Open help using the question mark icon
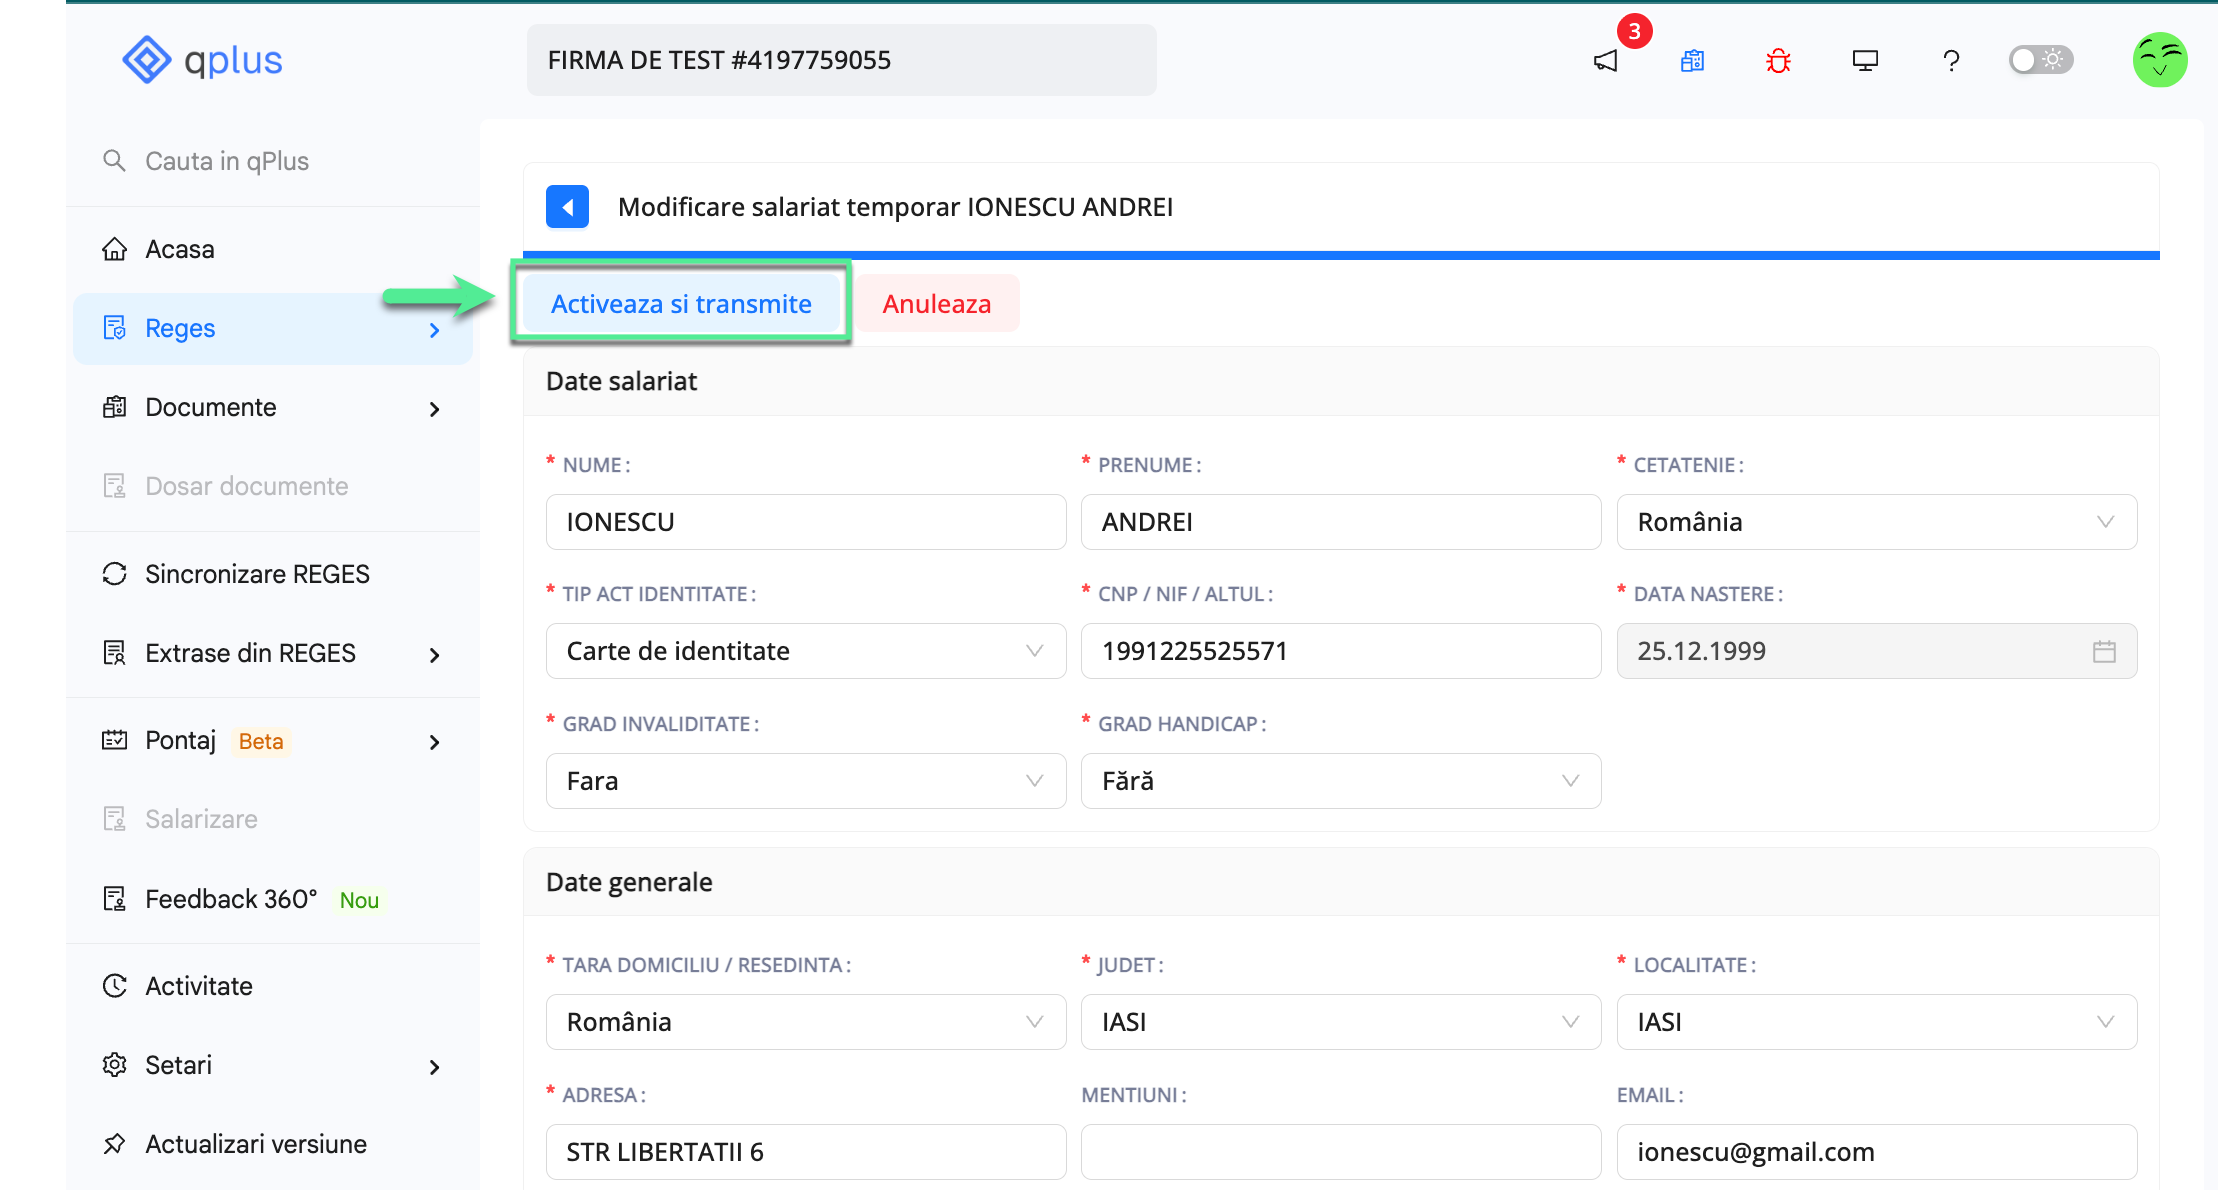 tap(1951, 60)
